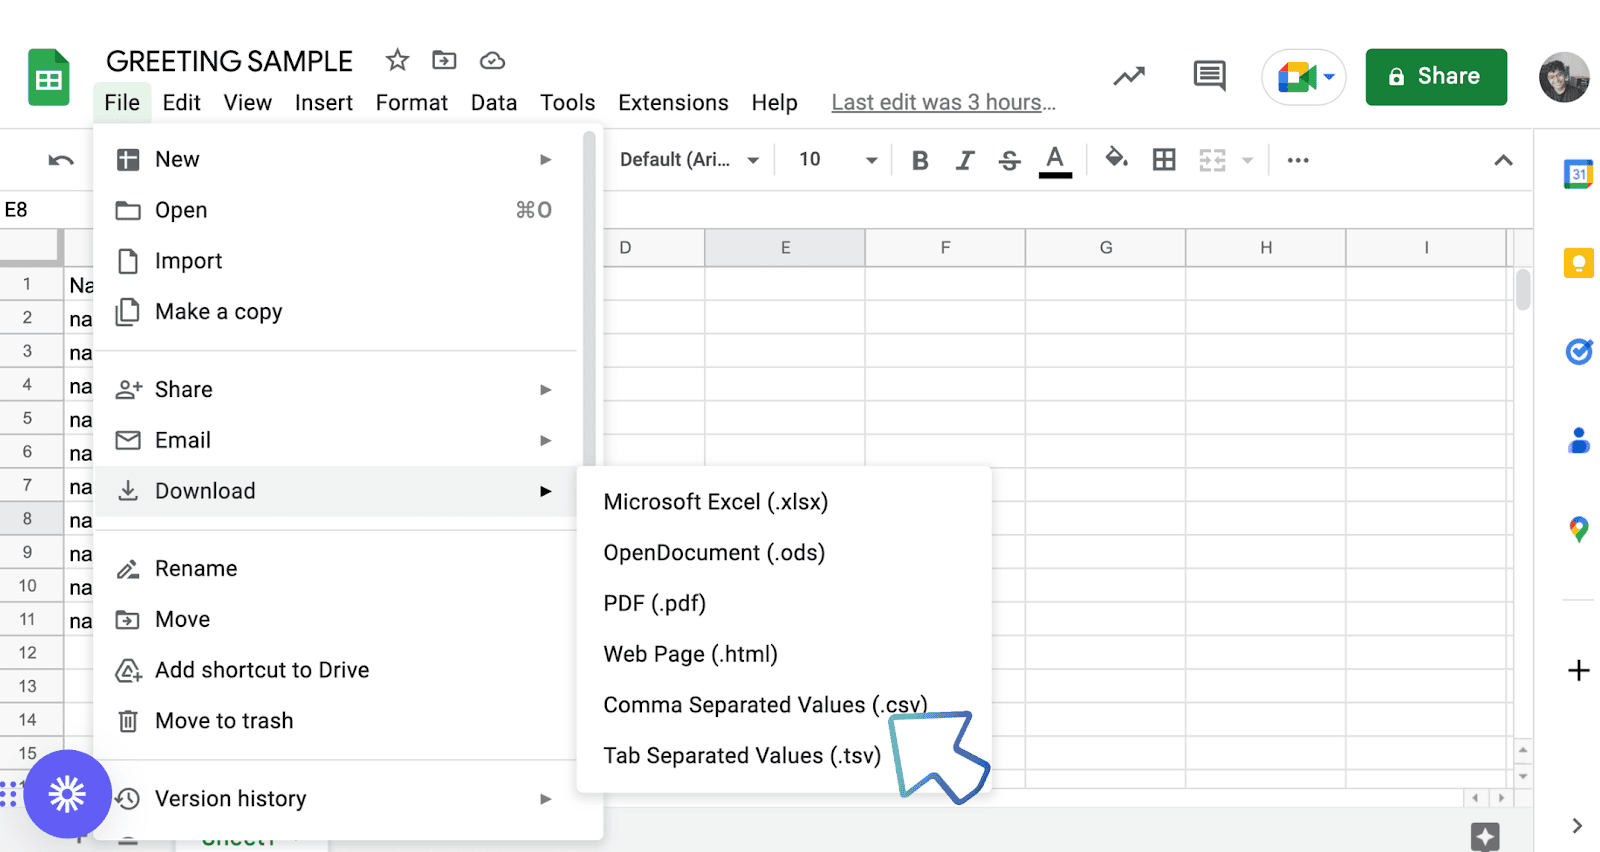Star the GREETING SAMPLE document
Image resolution: width=1600 pixels, height=852 pixels.
(397, 61)
